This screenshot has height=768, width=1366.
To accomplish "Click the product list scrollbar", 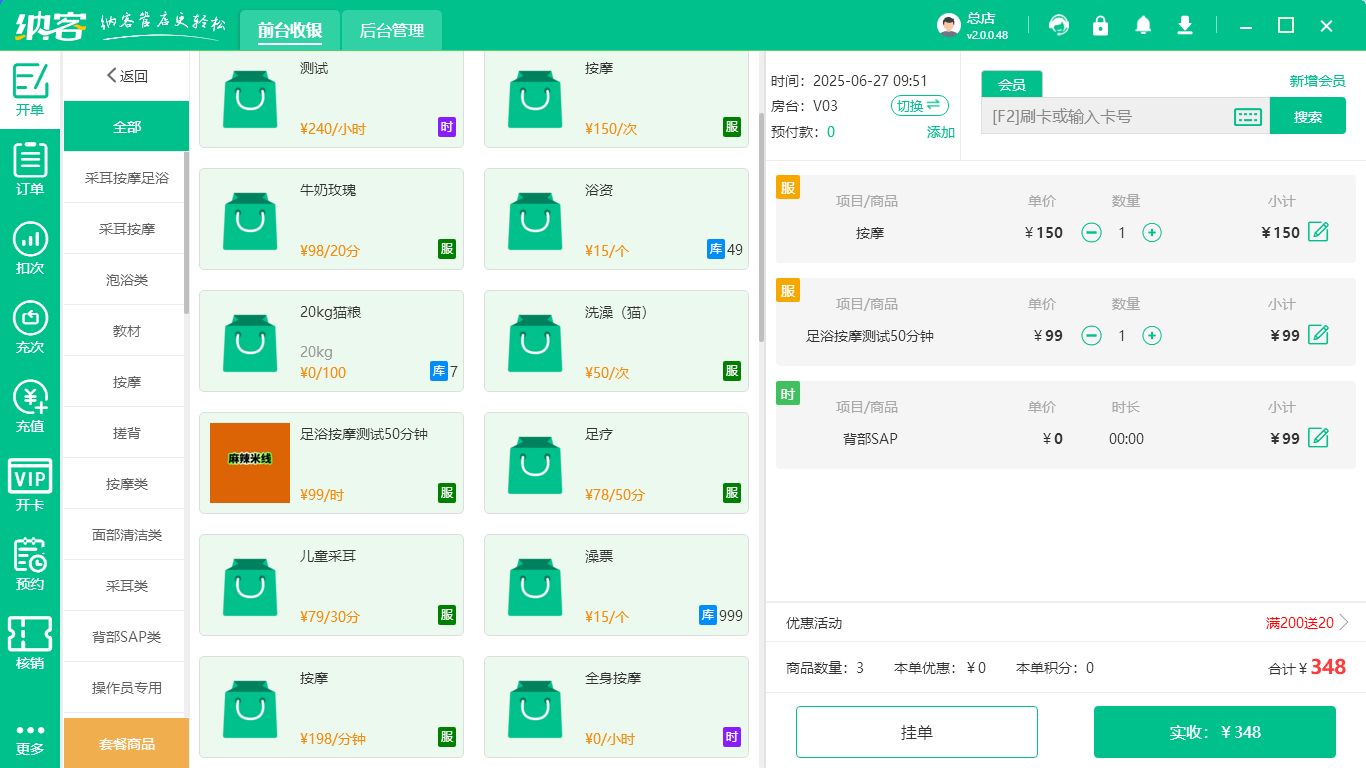I will (x=761, y=228).
